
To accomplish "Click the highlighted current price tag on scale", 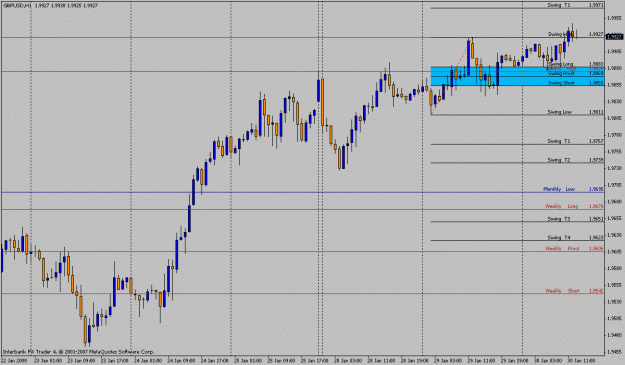I will pyautogui.click(x=614, y=37).
